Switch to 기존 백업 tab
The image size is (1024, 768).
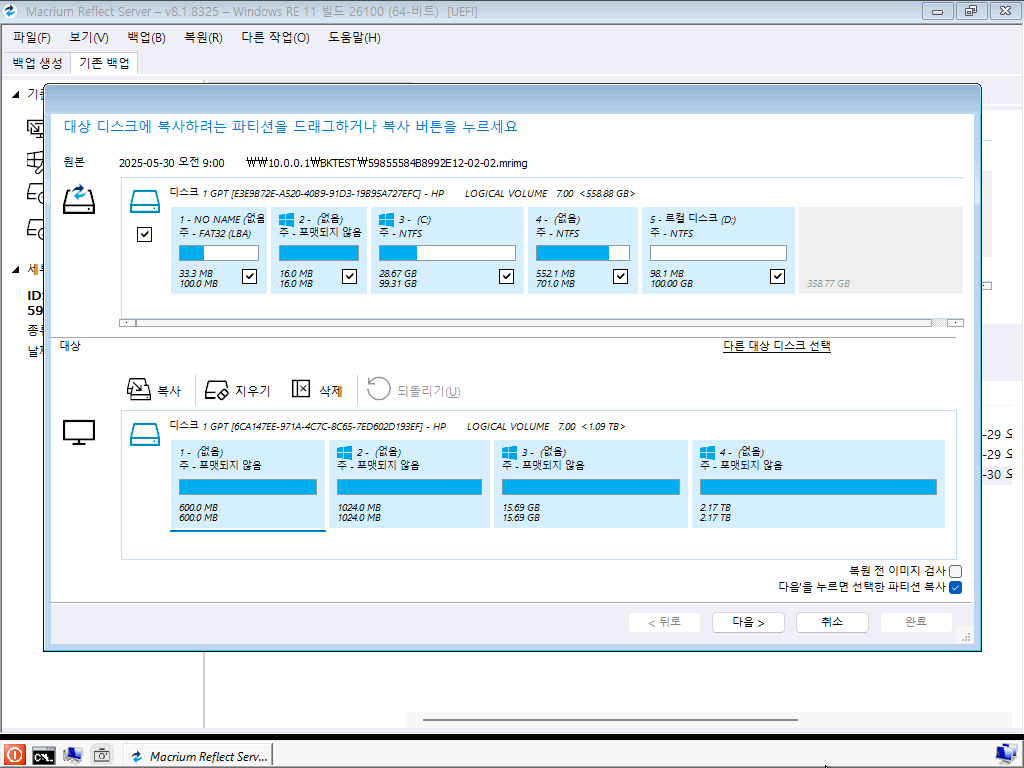coord(104,63)
